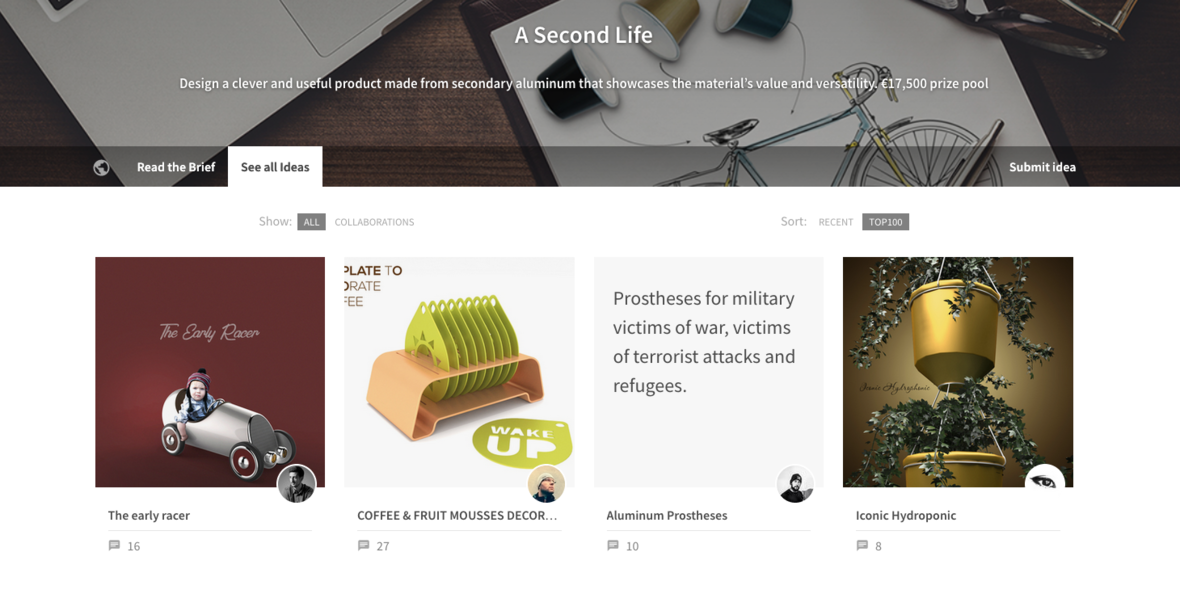Viewport: 1180px width, 590px height.
Task: Open the author avatar on The early racer card
Action: (297, 484)
